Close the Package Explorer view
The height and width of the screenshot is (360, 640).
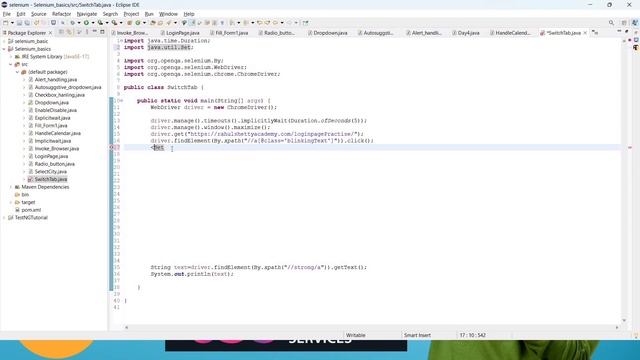[x=50, y=33]
